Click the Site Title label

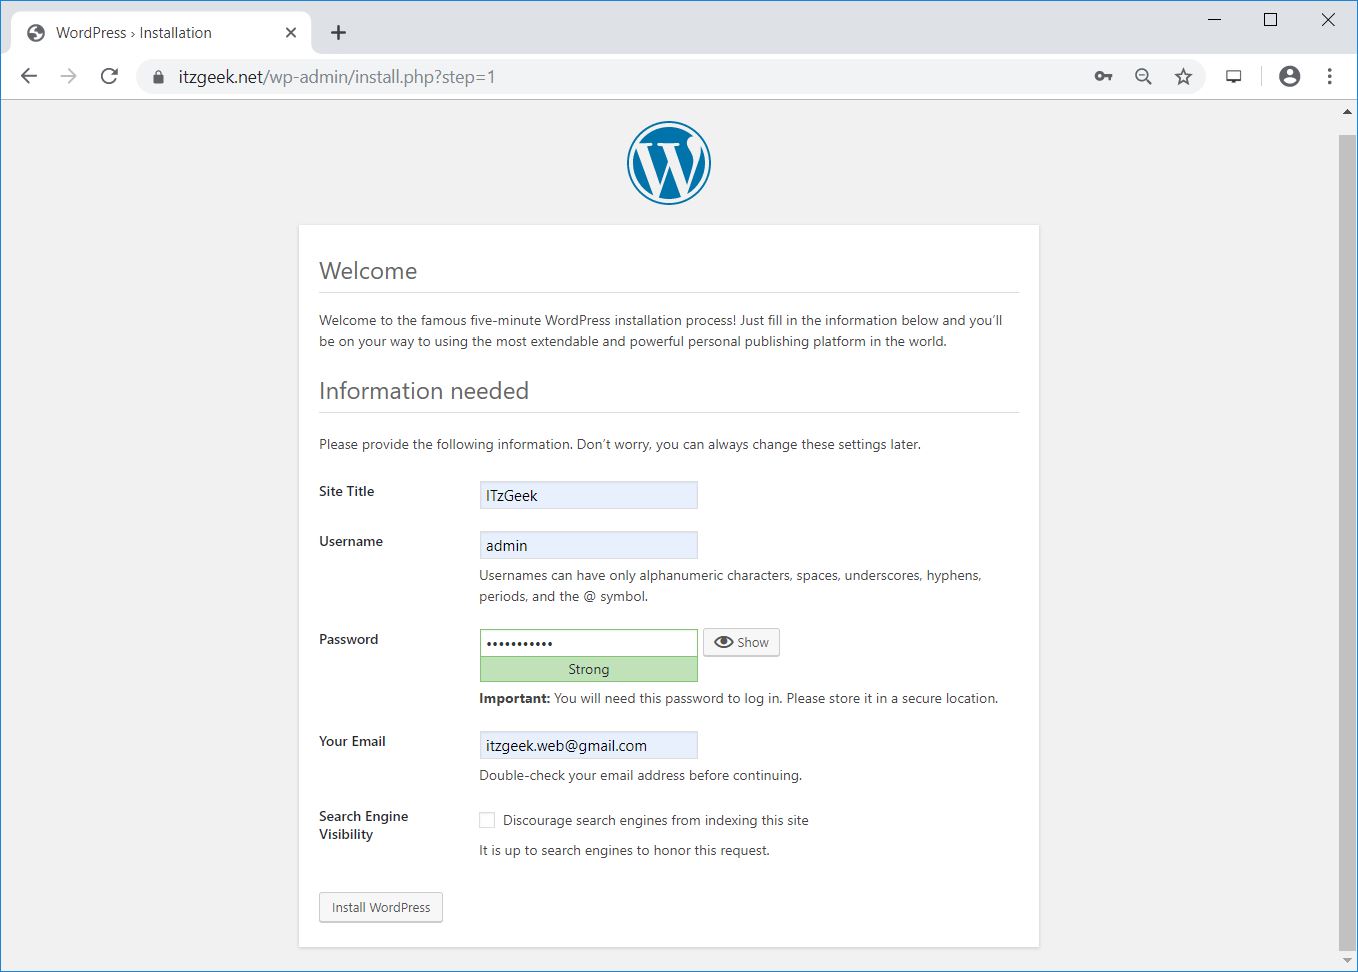[346, 491]
